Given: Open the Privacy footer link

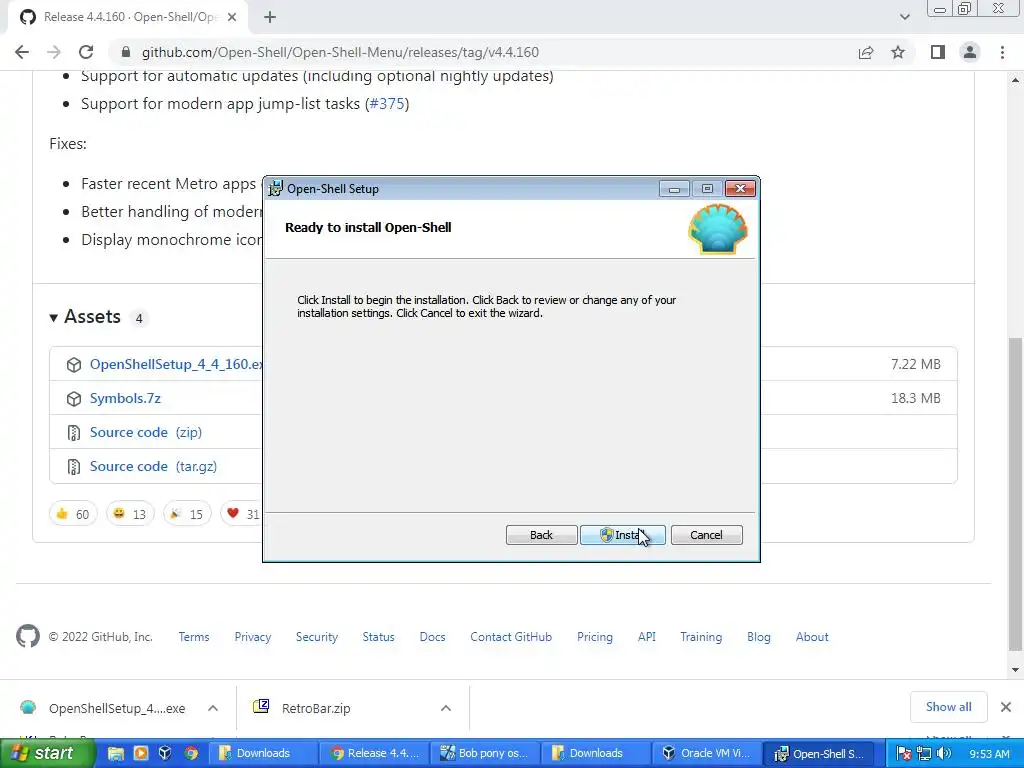Looking at the screenshot, I should pos(253,637).
